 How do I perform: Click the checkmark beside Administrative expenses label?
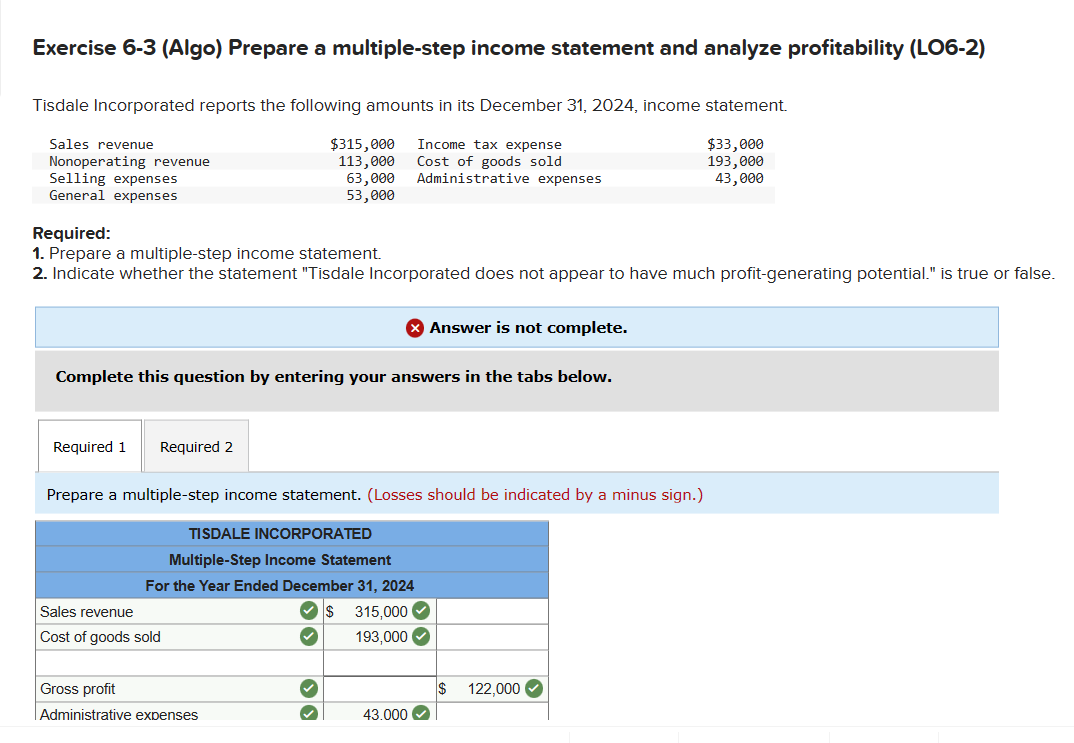tap(308, 713)
